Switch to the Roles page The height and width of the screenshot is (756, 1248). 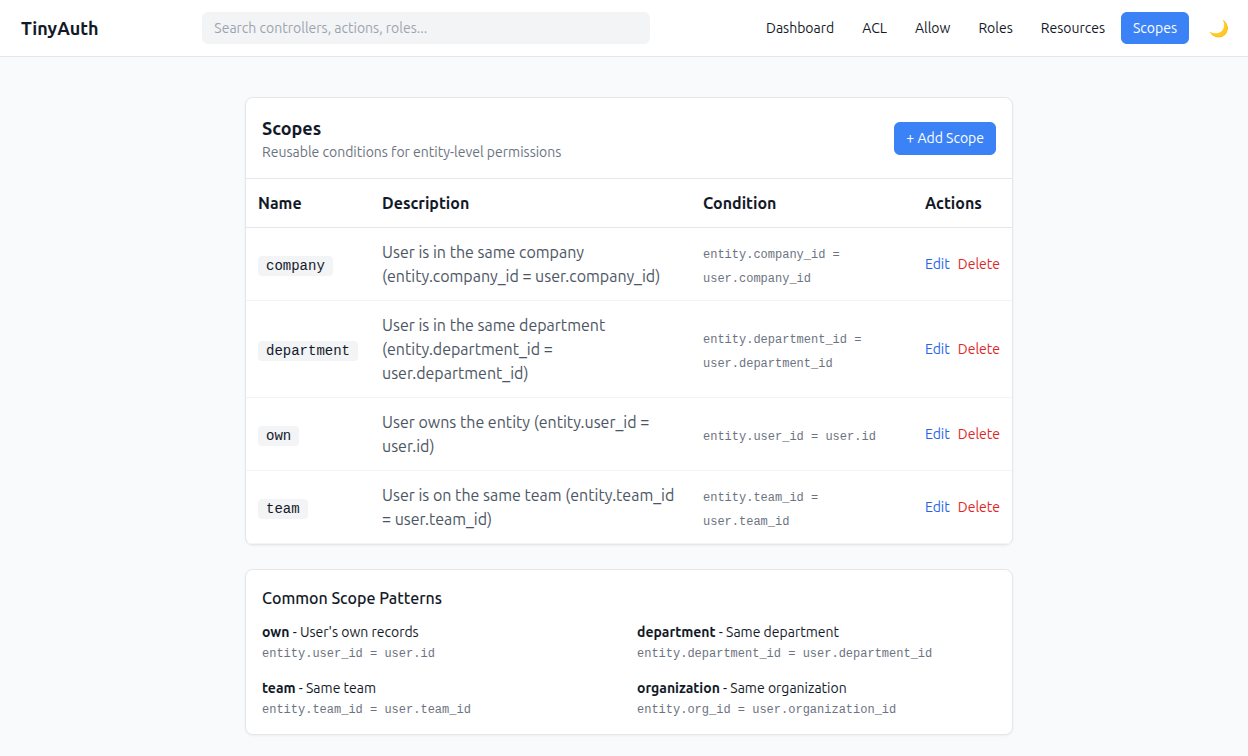tap(995, 28)
